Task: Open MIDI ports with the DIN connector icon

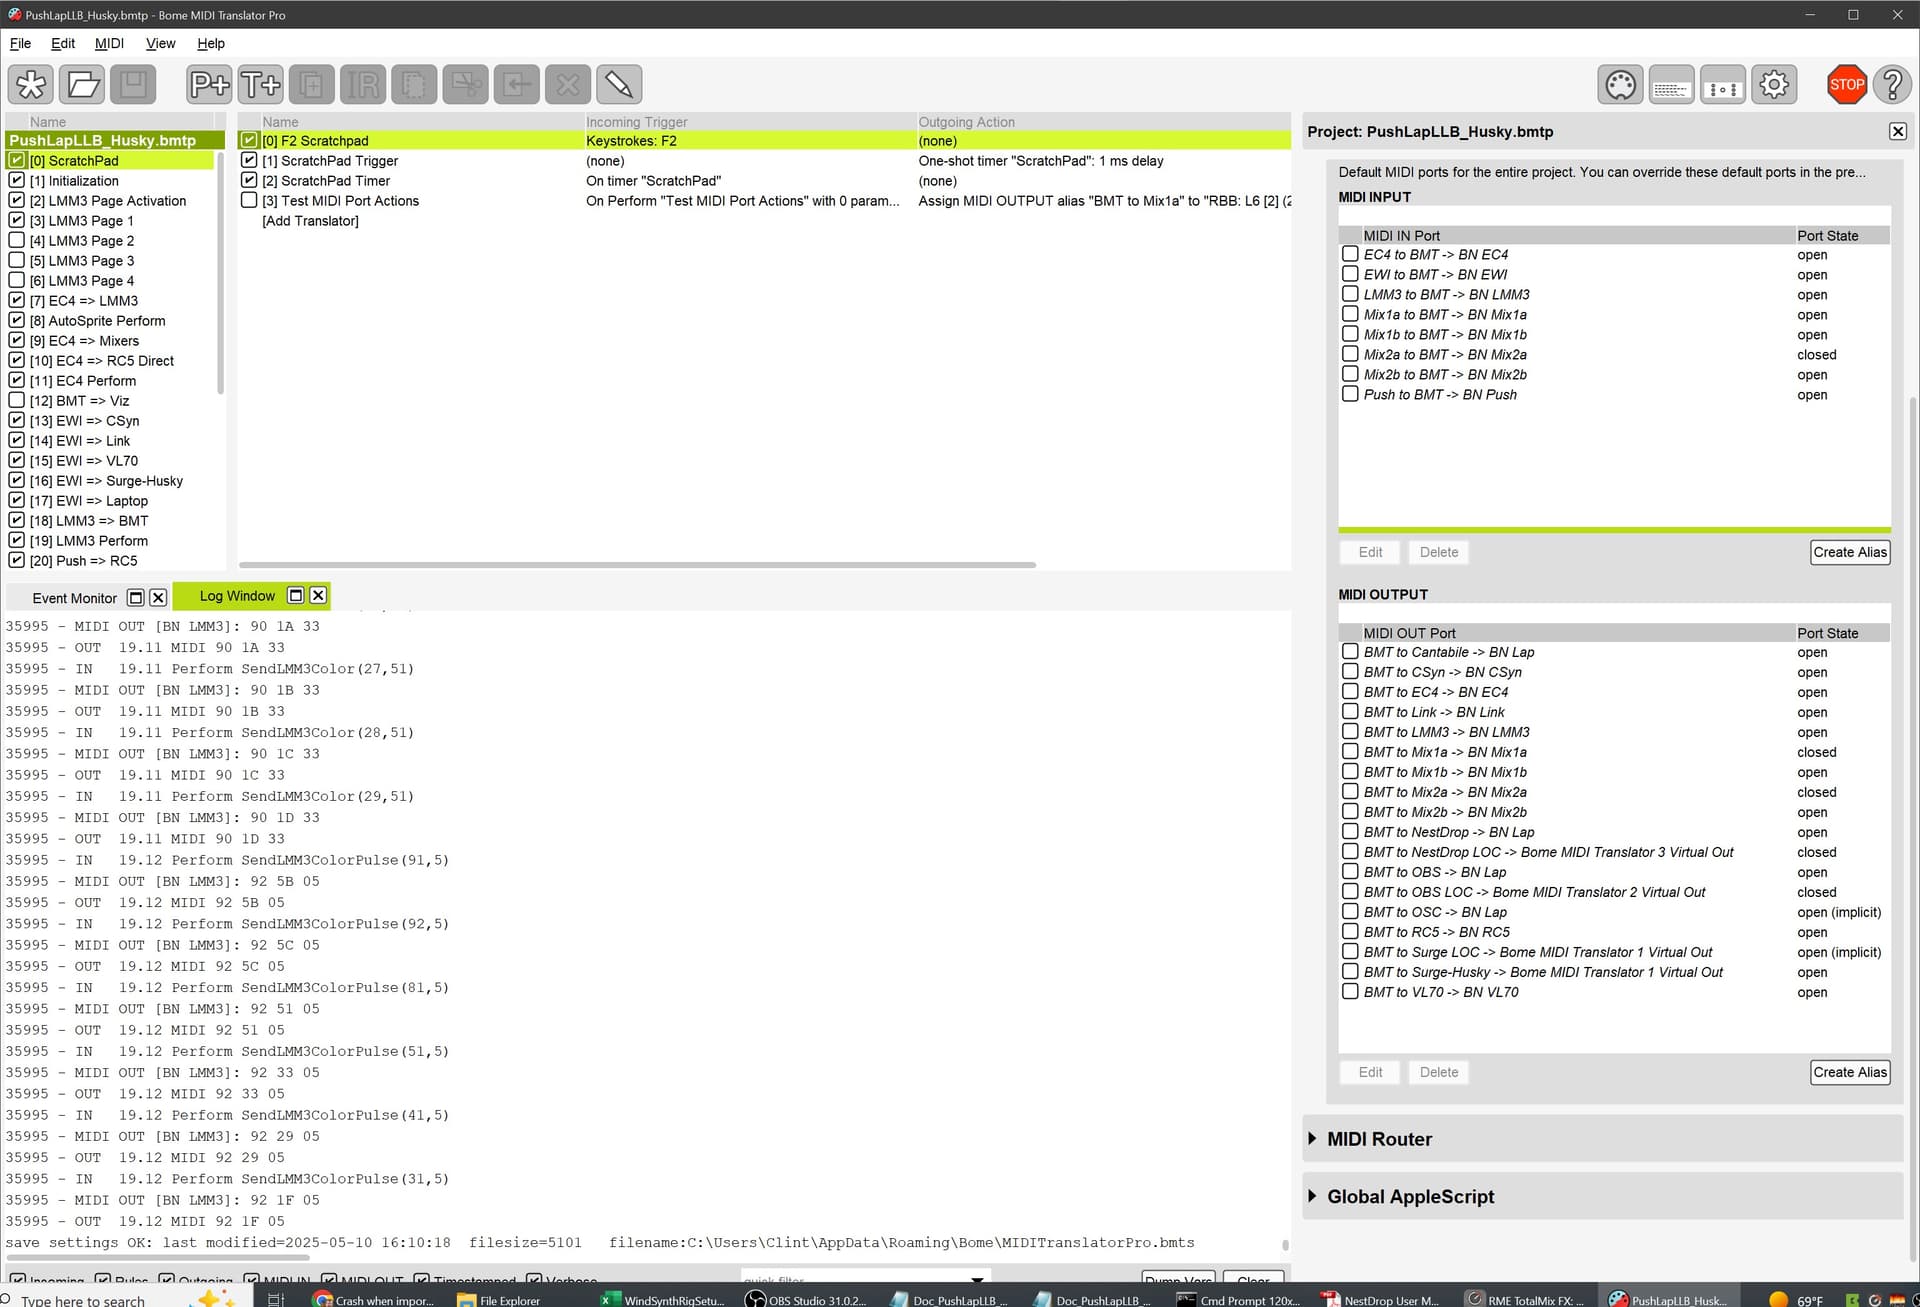Action: pos(1620,85)
